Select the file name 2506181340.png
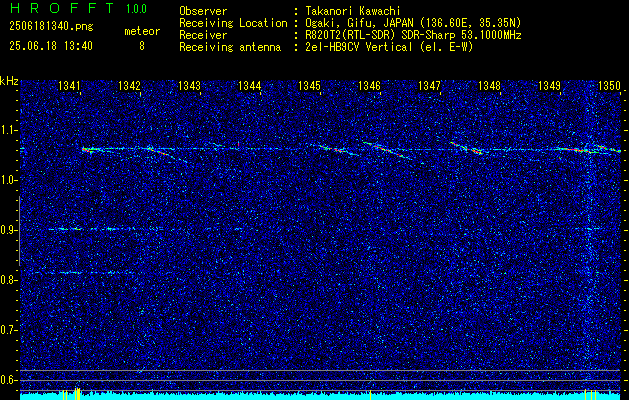The width and height of the screenshot is (629, 400). [51, 27]
